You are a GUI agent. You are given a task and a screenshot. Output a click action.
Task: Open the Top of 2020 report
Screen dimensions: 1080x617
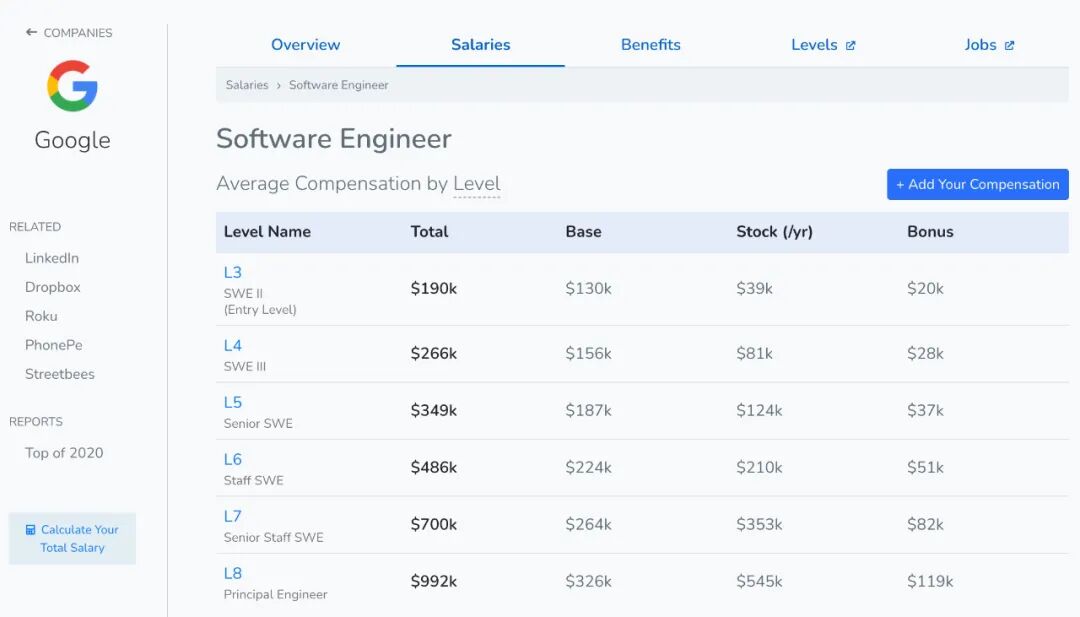64,453
